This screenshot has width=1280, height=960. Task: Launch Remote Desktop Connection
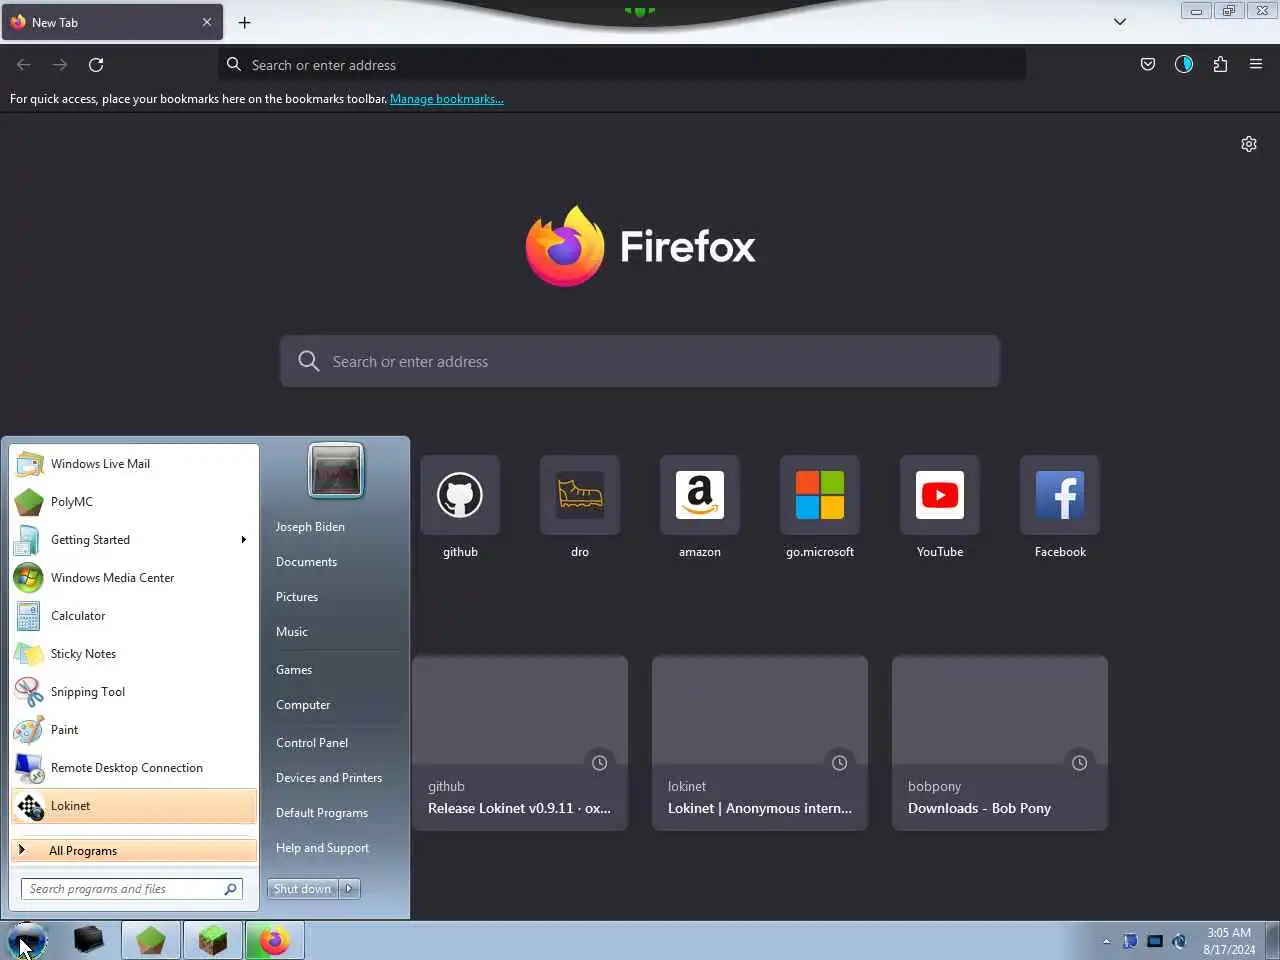point(134,768)
